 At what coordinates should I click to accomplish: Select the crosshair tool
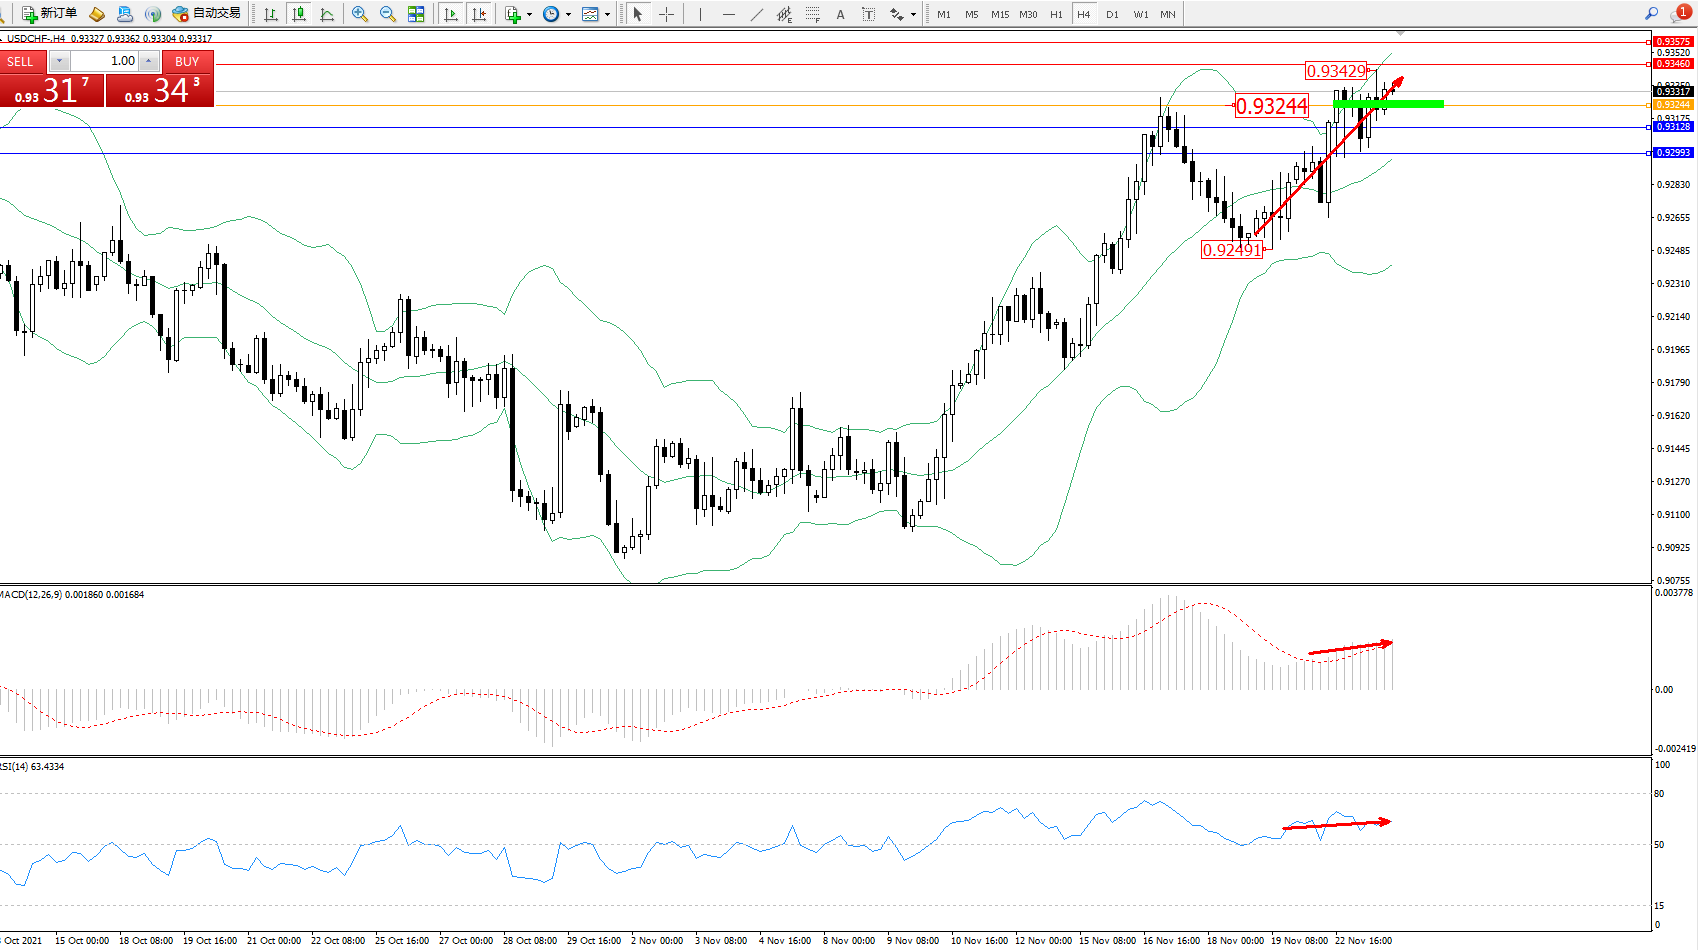pyautogui.click(x=666, y=14)
